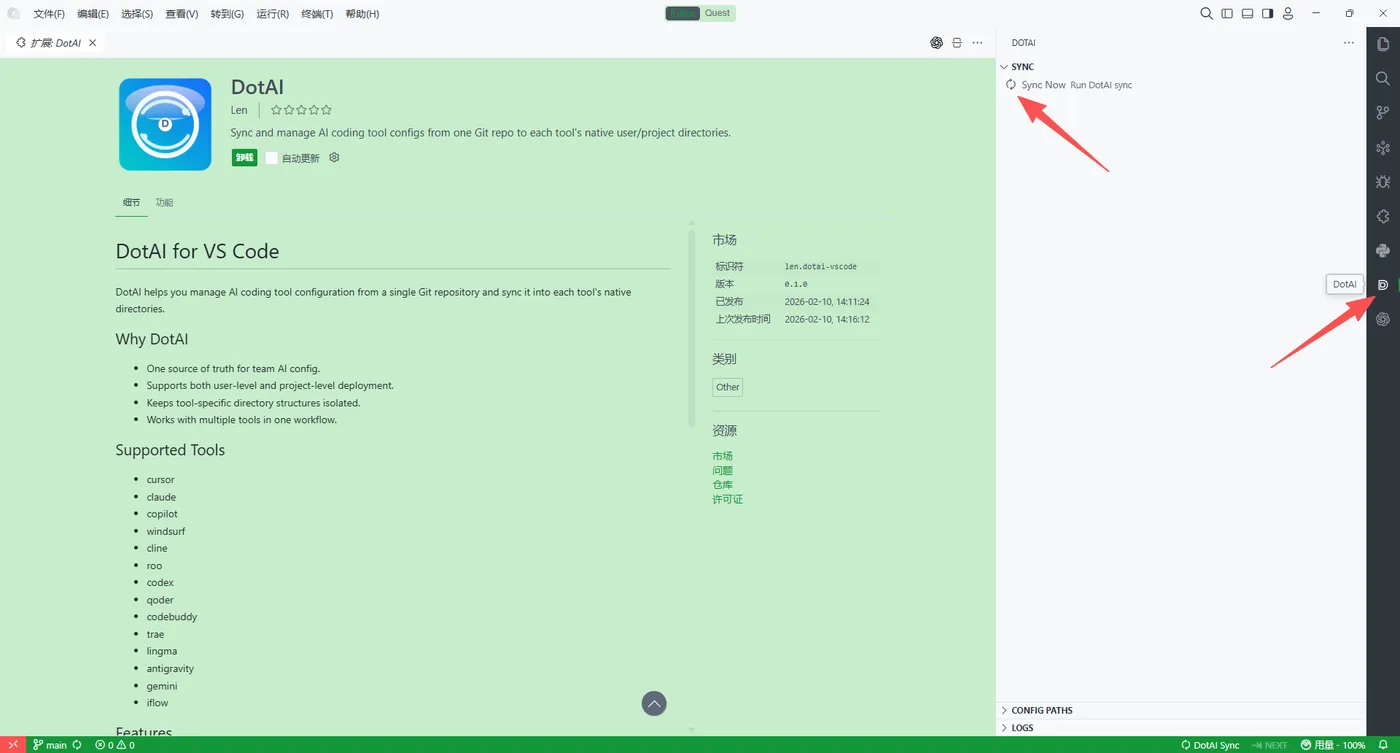Open the Run and Debug bug icon
The image size is (1400, 753).
point(1383,182)
